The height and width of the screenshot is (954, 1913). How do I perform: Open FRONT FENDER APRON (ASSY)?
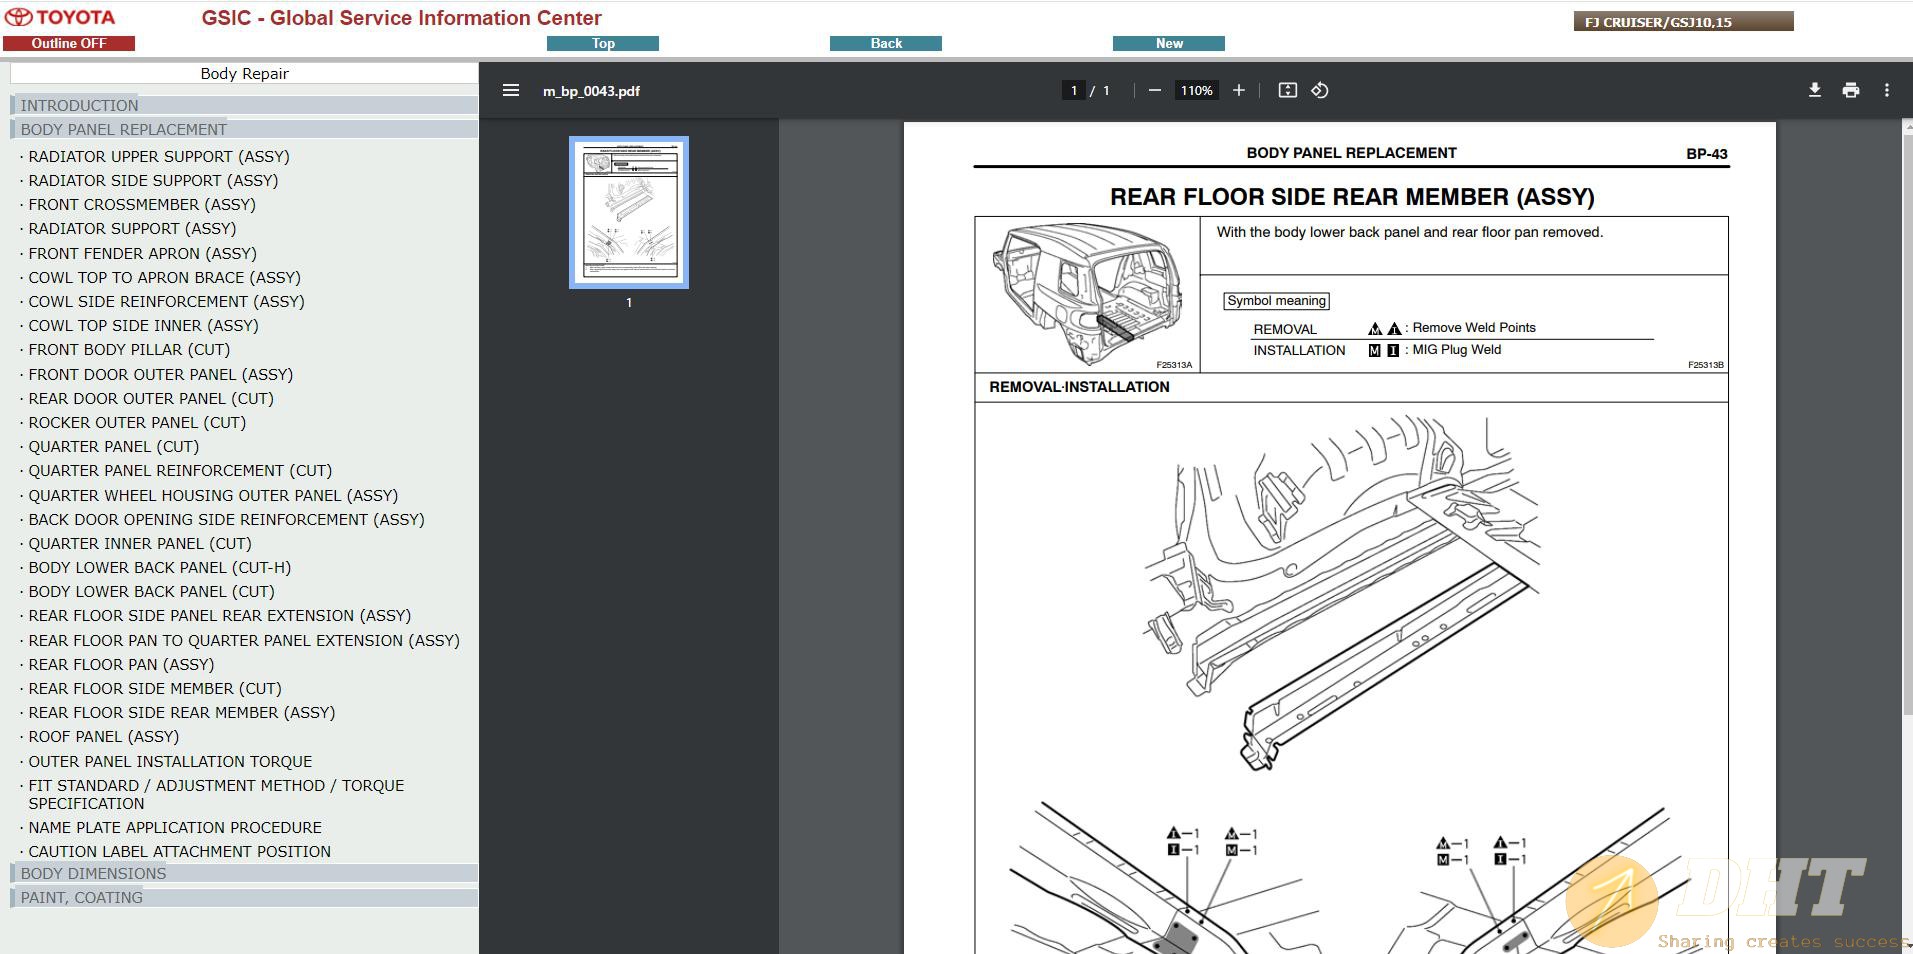pyautogui.click(x=142, y=253)
